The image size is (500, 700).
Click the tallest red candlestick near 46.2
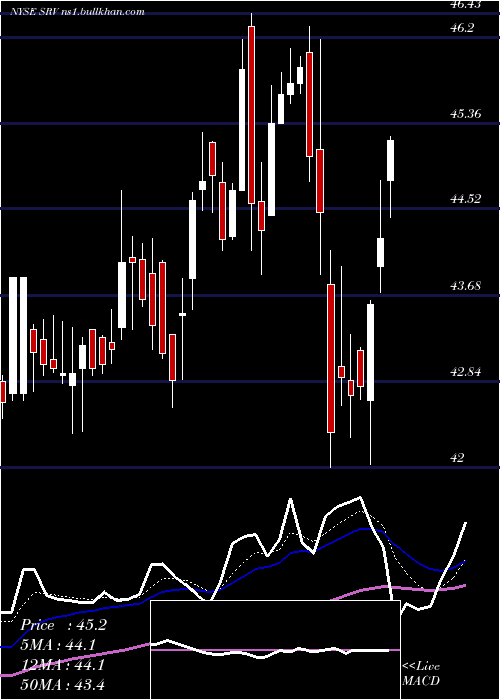(x=251, y=115)
